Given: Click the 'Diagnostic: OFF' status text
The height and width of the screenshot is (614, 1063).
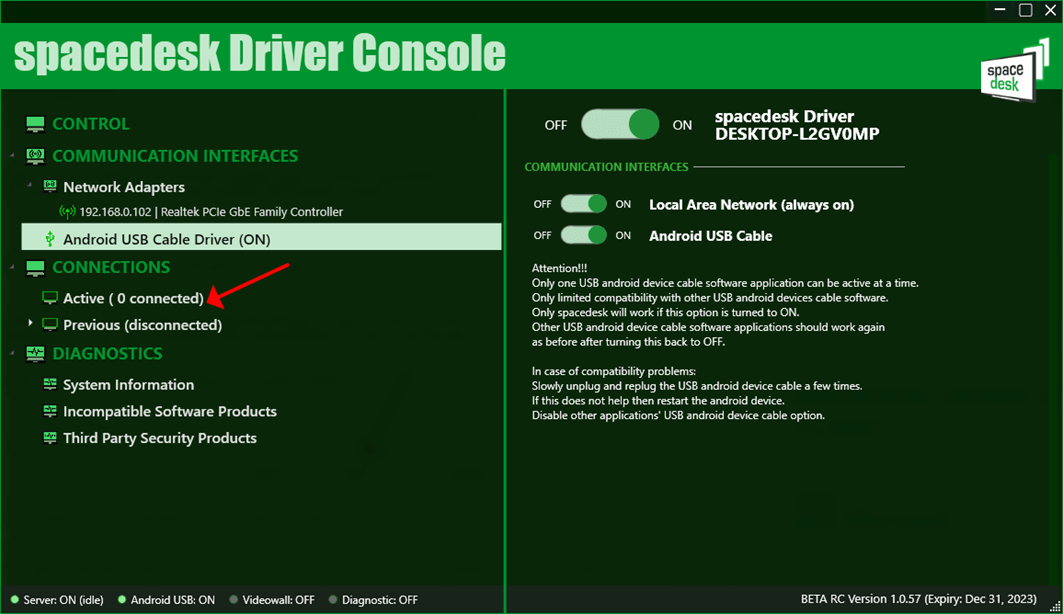Looking at the screenshot, I should tap(380, 600).
